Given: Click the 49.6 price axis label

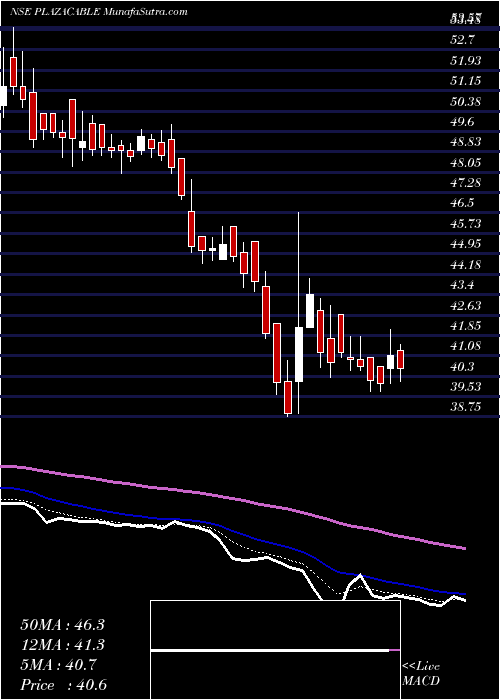Looking at the screenshot, I should pyautogui.click(x=463, y=122).
